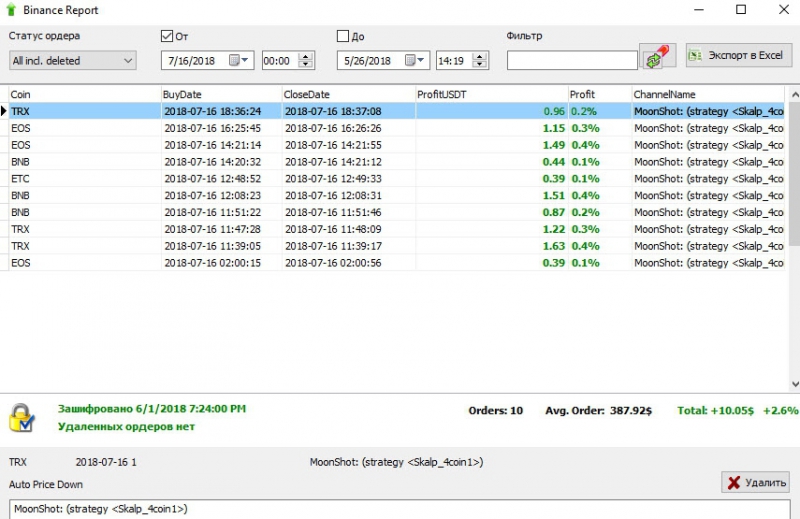
Task: Sort by ChannelName column header
Action: click(708, 94)
